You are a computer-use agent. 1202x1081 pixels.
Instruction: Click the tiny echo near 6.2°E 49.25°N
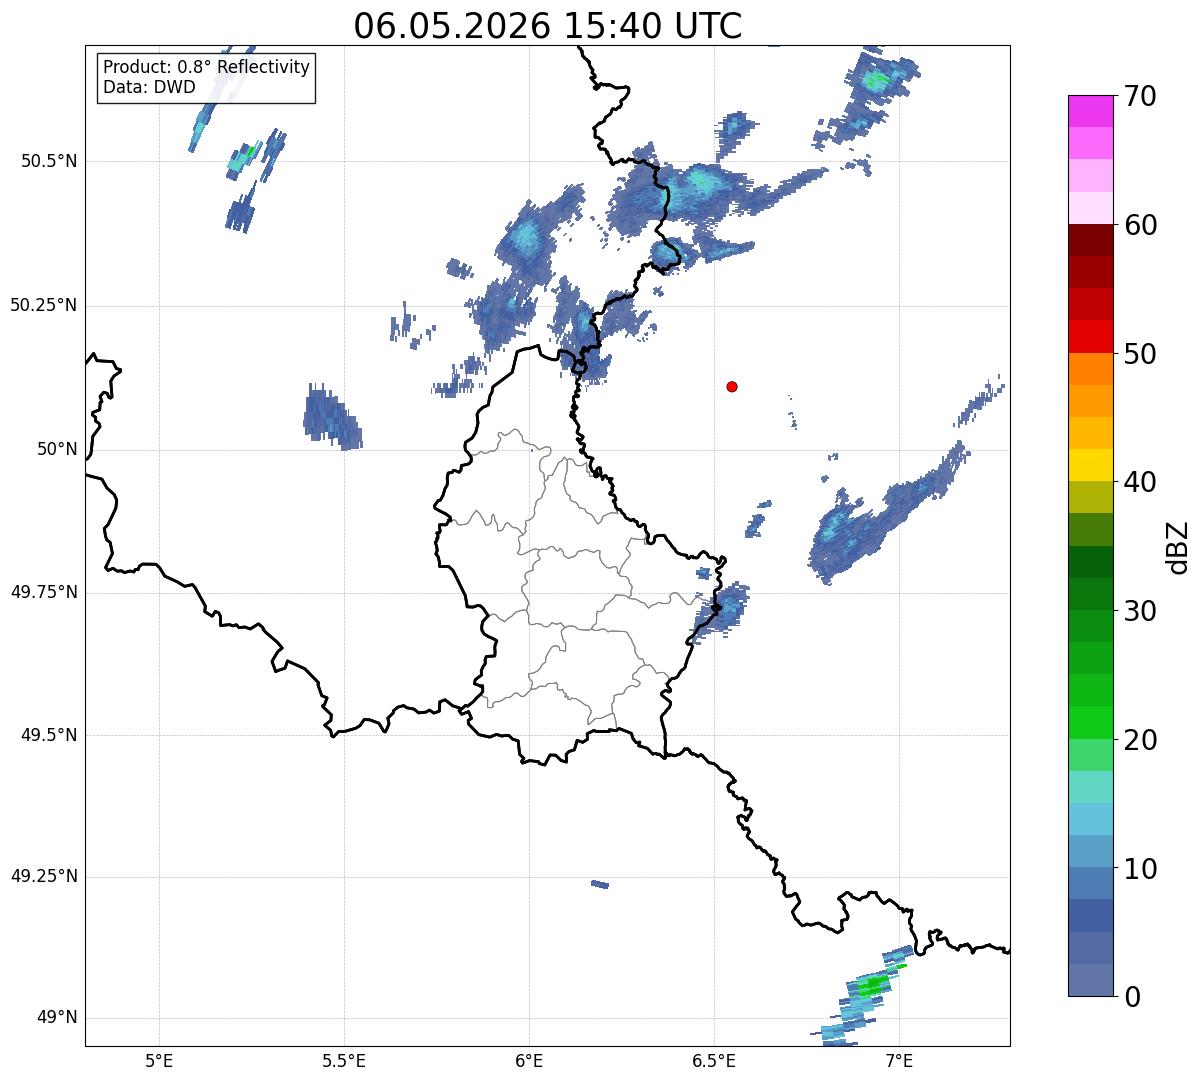pyautogui.click(x=600, y=884)
